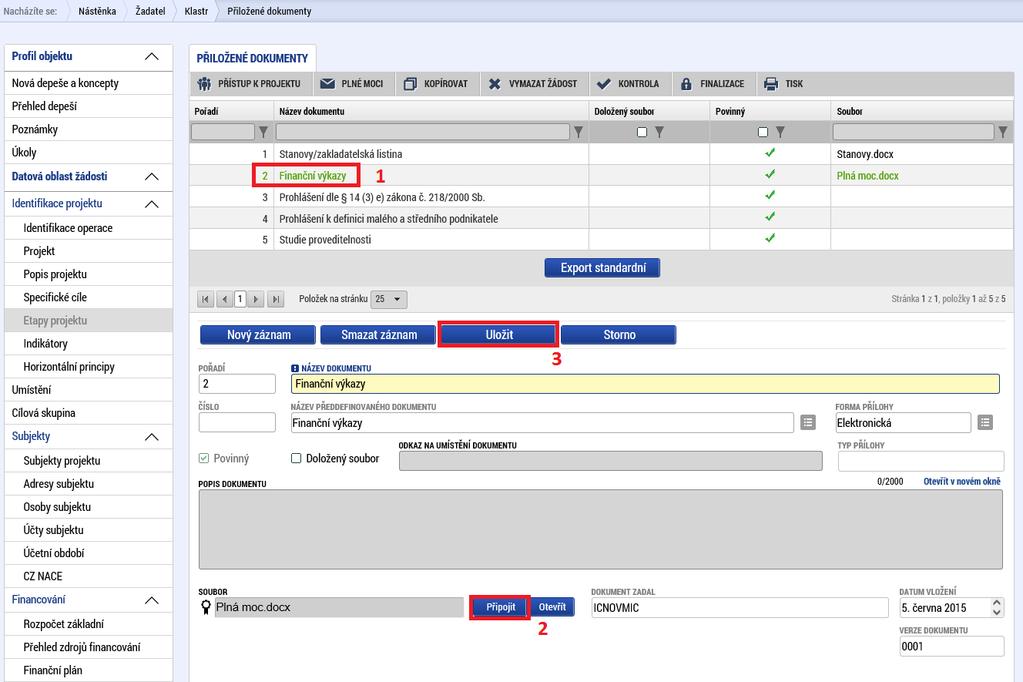This screenshot has height=682, width=1023.
Task: Click the Popis dokumentu text area
Action: [600, 529]
